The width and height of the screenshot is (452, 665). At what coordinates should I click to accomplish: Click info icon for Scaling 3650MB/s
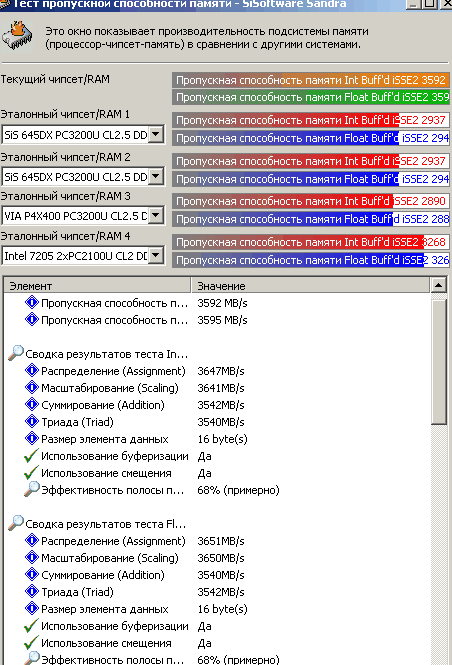(x=32, y=558)
